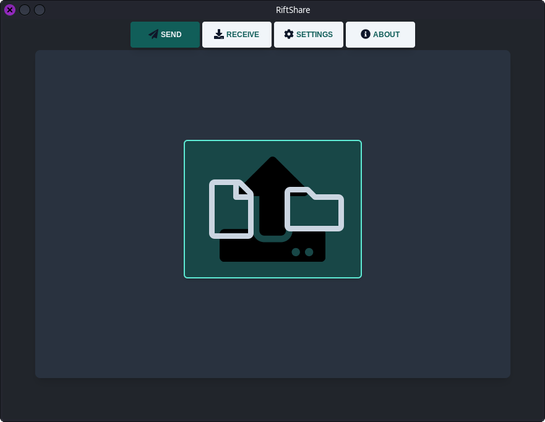This screenshot has width=545, height=422.
Task: Switch to the Send tab
Action: click(165, 34)
